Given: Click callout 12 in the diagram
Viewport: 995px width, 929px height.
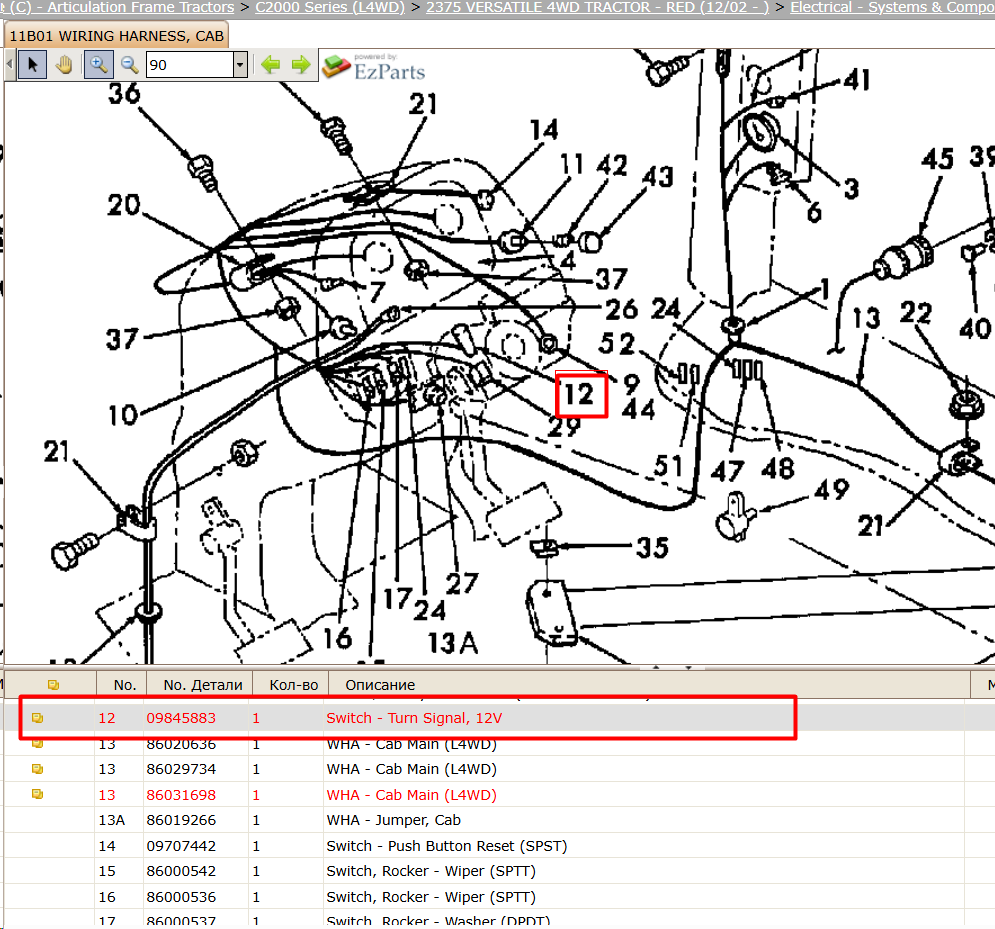Looking at the screenshot, I should (579, 394).
